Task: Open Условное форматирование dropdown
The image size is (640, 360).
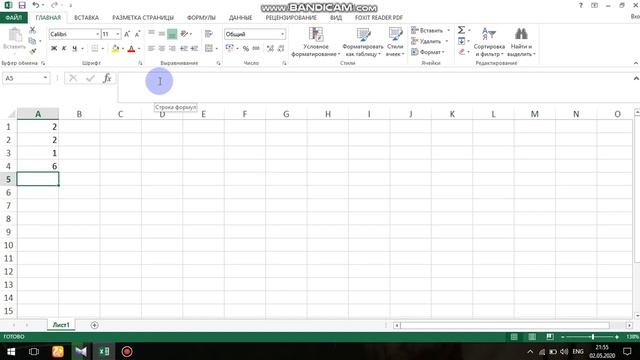Action: pos(316,42)
